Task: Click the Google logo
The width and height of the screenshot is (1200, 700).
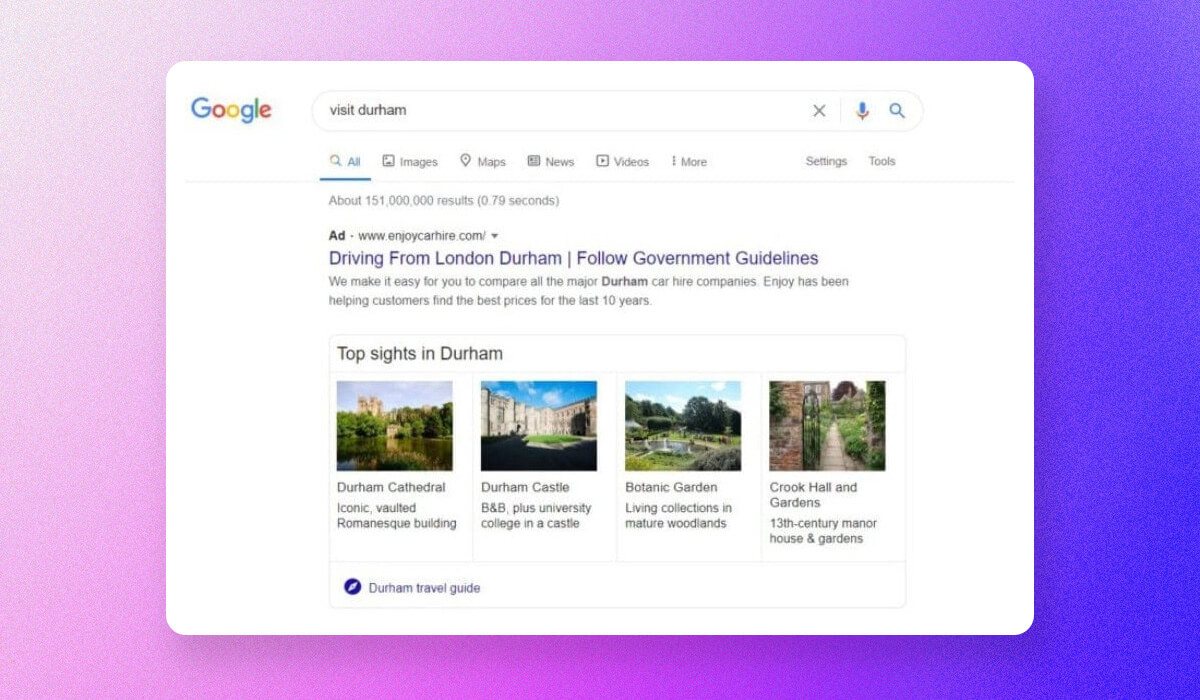Action: pyautogui.click(x=230, y=110)
